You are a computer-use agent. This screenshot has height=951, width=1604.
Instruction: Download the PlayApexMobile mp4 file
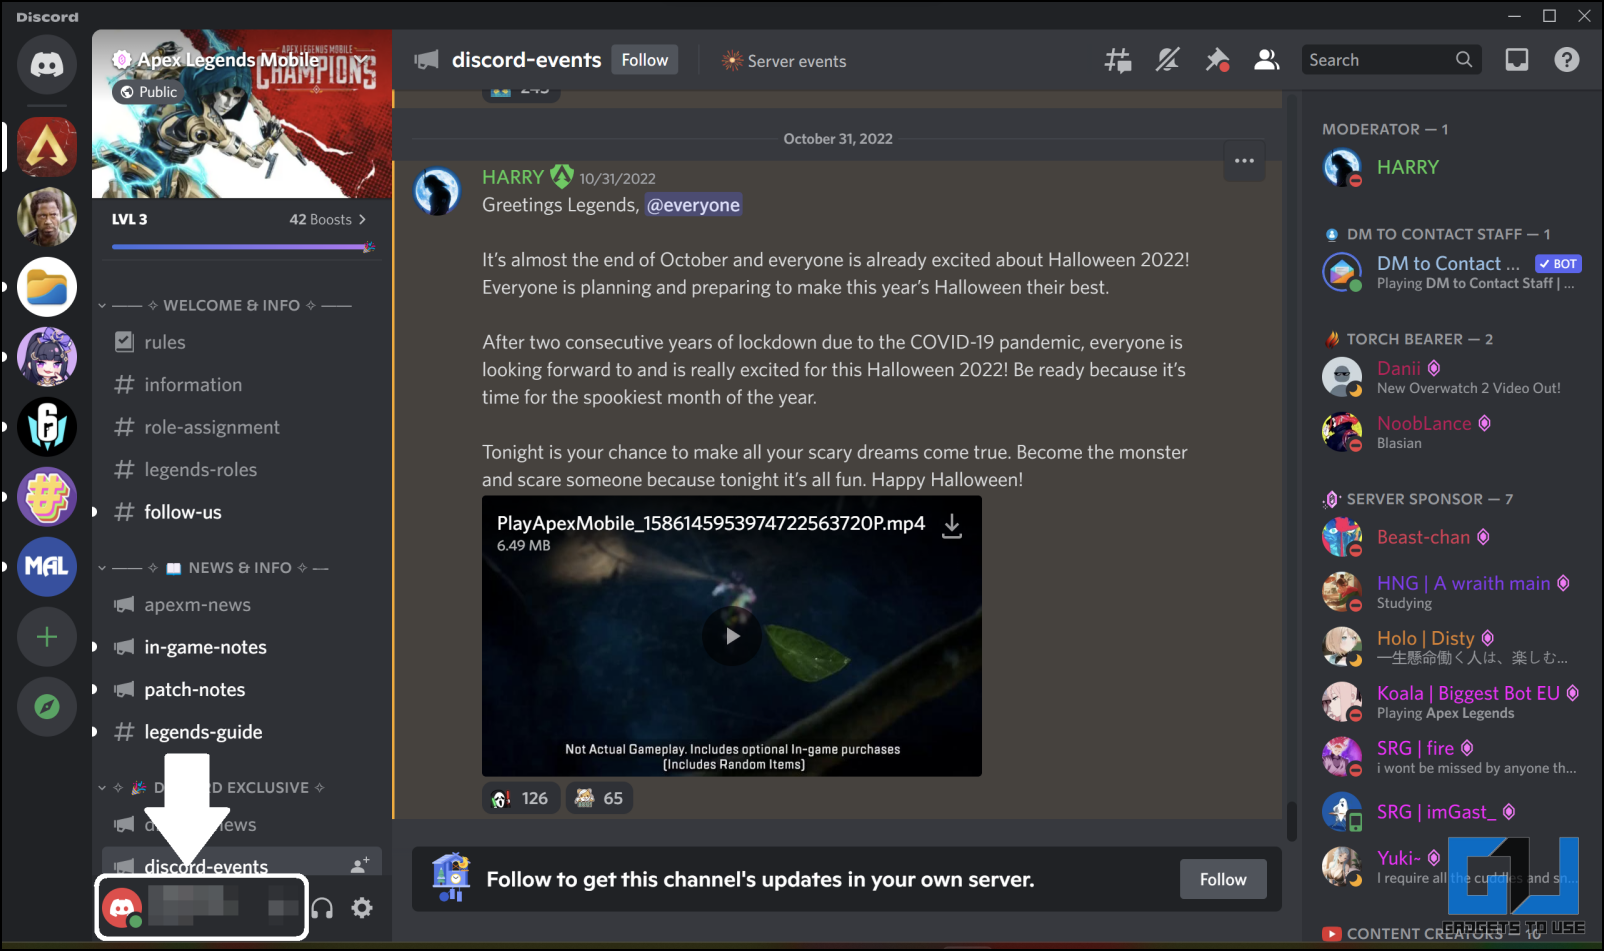coord(952,526)
